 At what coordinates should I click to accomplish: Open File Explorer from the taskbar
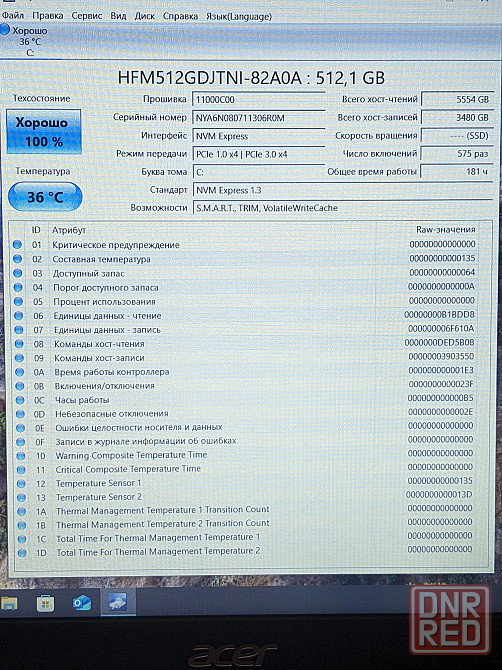(x=9, y=603)
